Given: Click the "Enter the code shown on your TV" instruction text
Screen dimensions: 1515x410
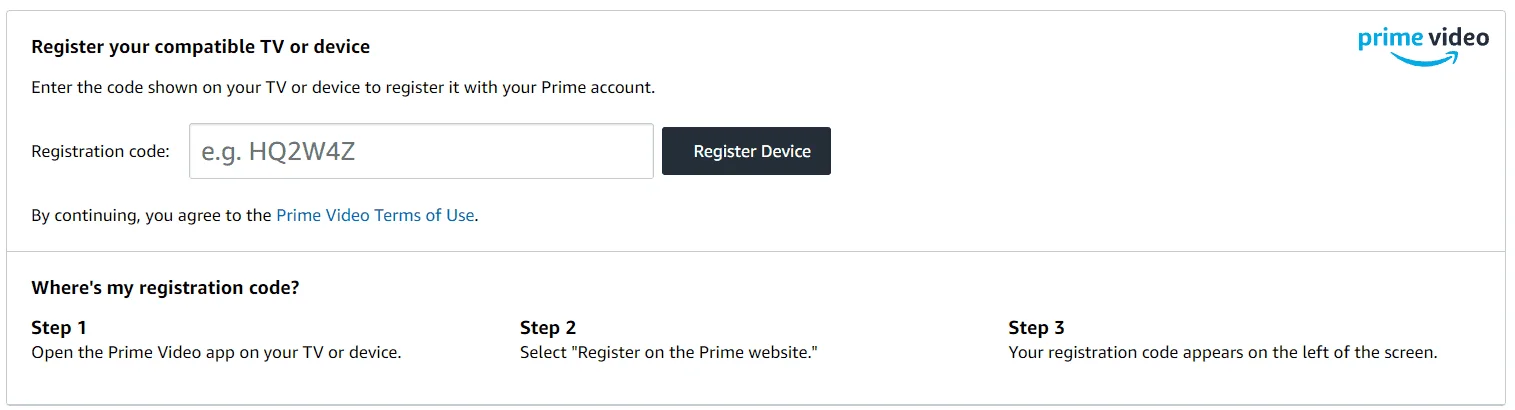Looking at the screenshot, I should pos(343,87).
